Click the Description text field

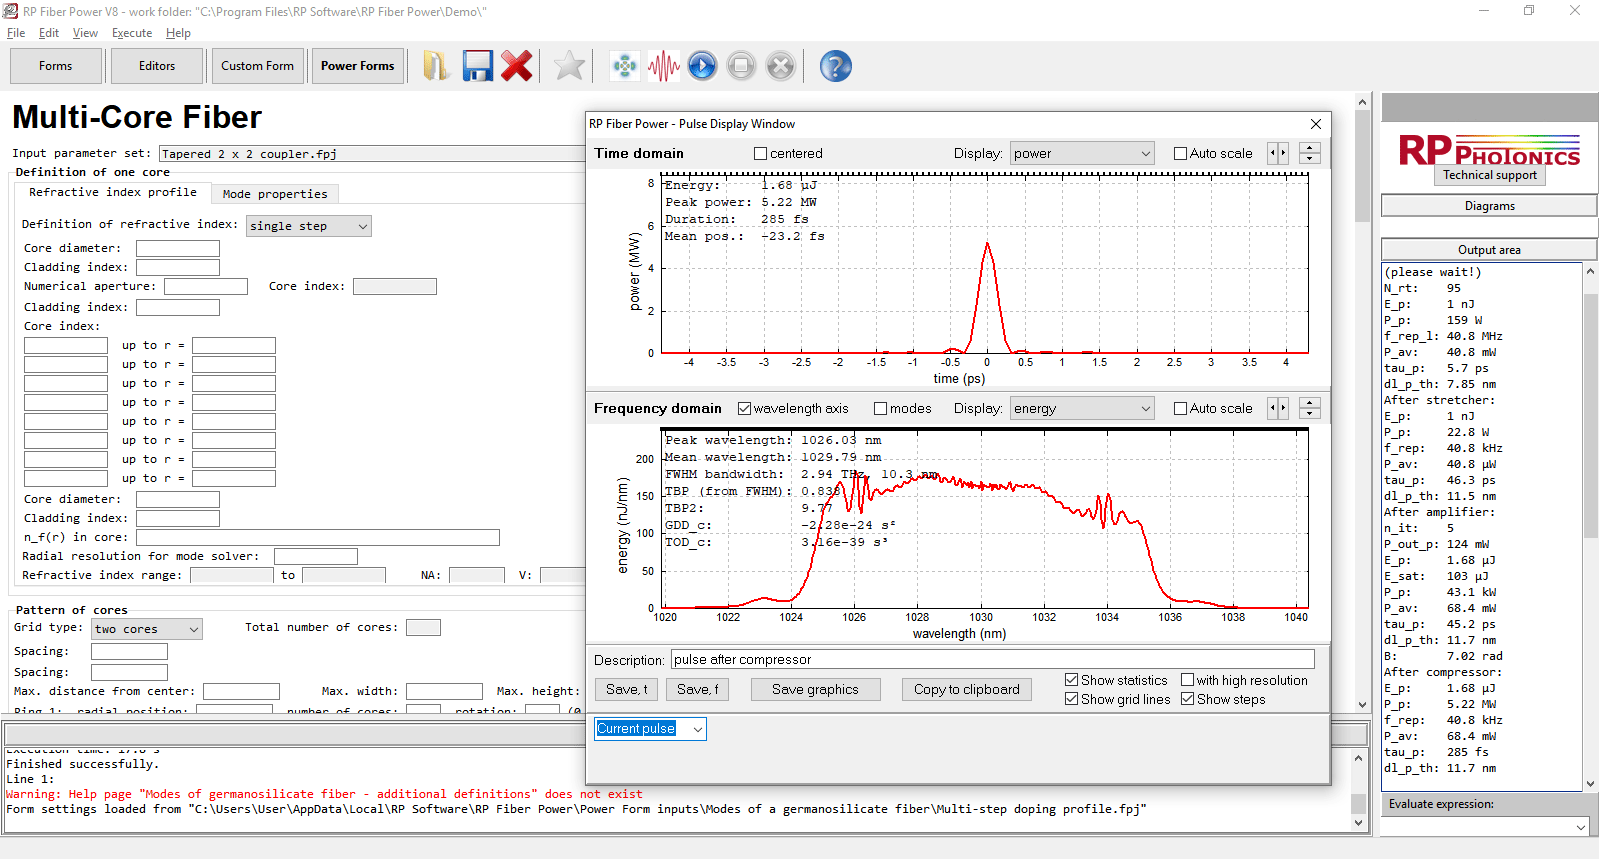click(x=993, y=659)
